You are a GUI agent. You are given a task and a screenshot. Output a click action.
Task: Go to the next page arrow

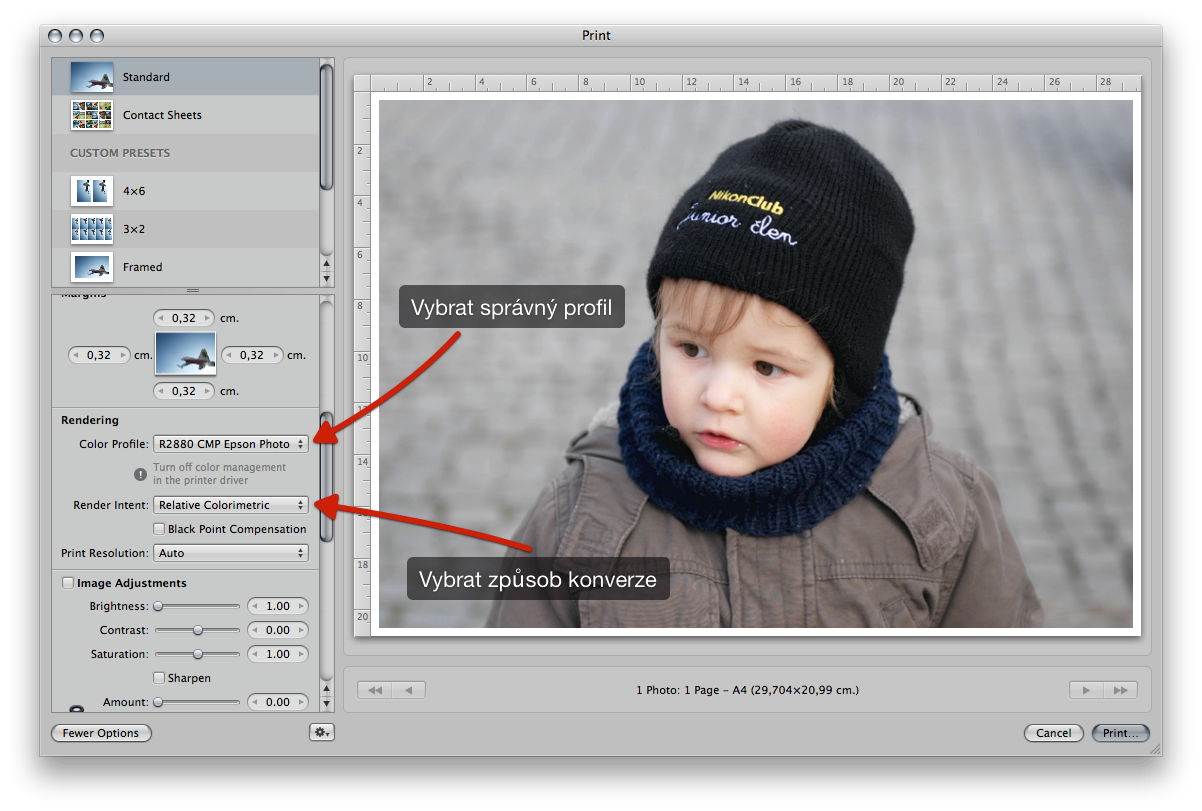click(x=1084, y=690)
